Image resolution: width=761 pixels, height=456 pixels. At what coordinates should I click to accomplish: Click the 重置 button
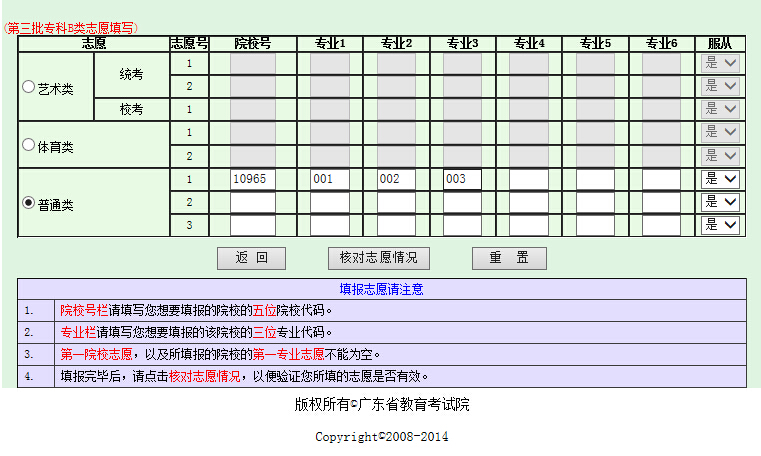(x=509, y=258)
